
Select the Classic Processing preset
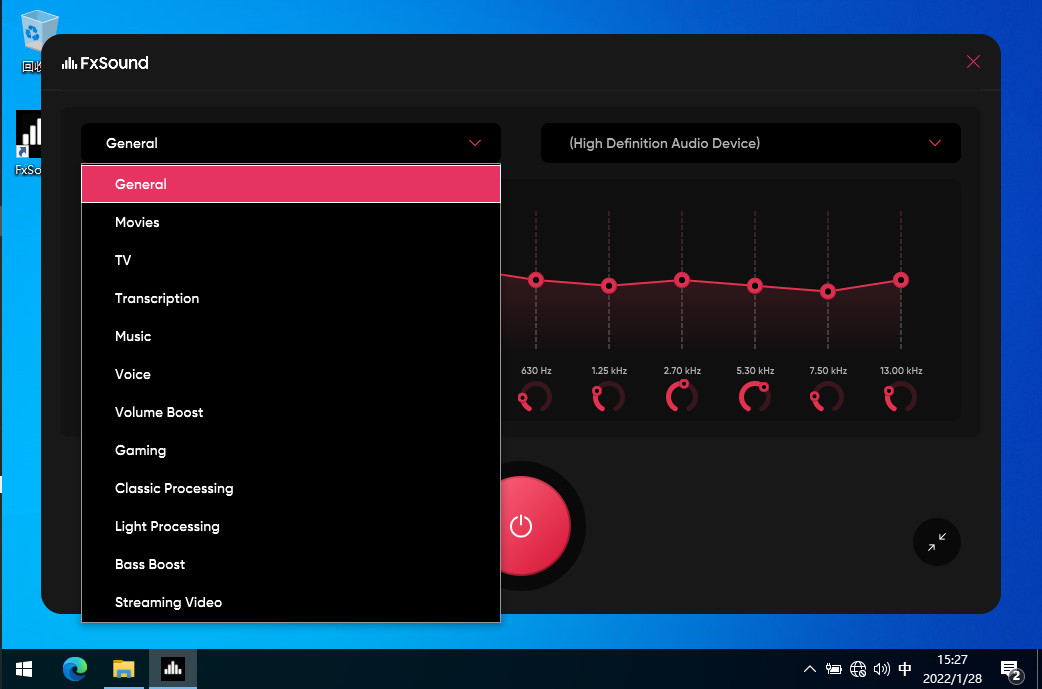[x=290, y=488]
